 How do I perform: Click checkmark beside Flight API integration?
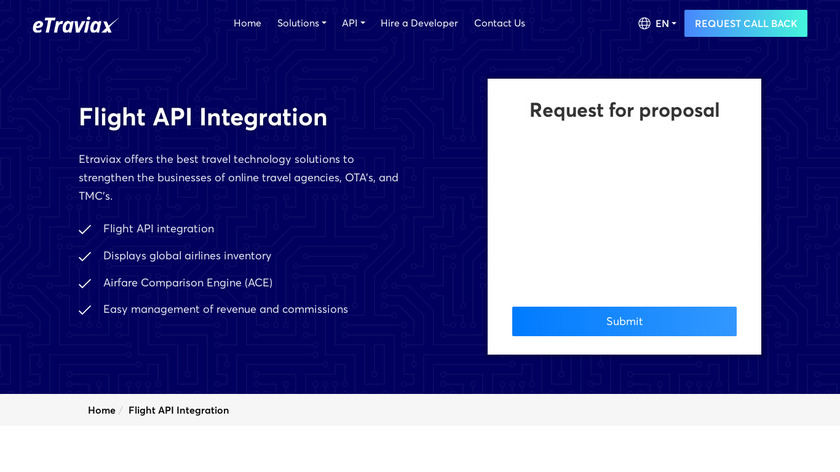[x=85, y=229]
